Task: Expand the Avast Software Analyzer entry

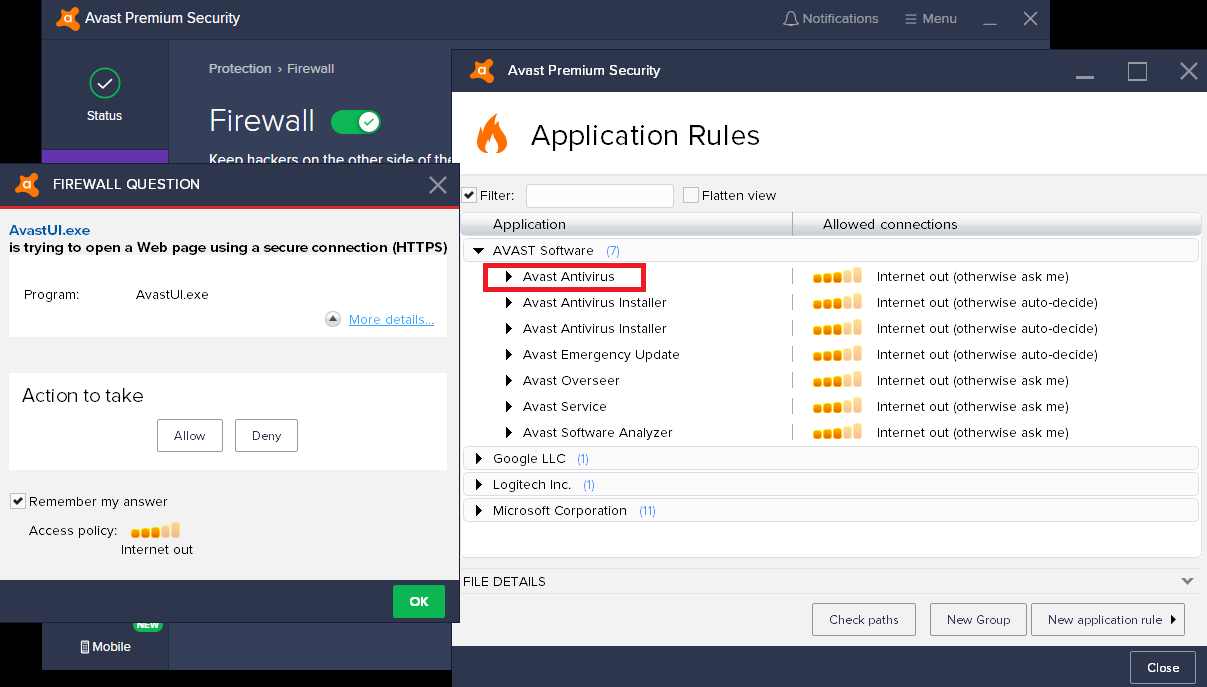Action: (x=509, y=433)
